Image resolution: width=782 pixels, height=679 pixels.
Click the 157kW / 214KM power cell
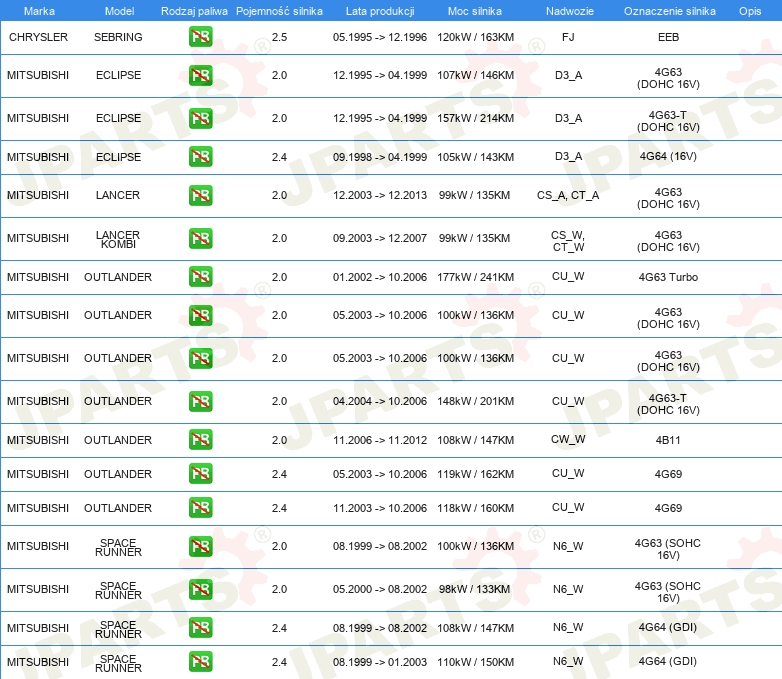(x=475, y=118)
